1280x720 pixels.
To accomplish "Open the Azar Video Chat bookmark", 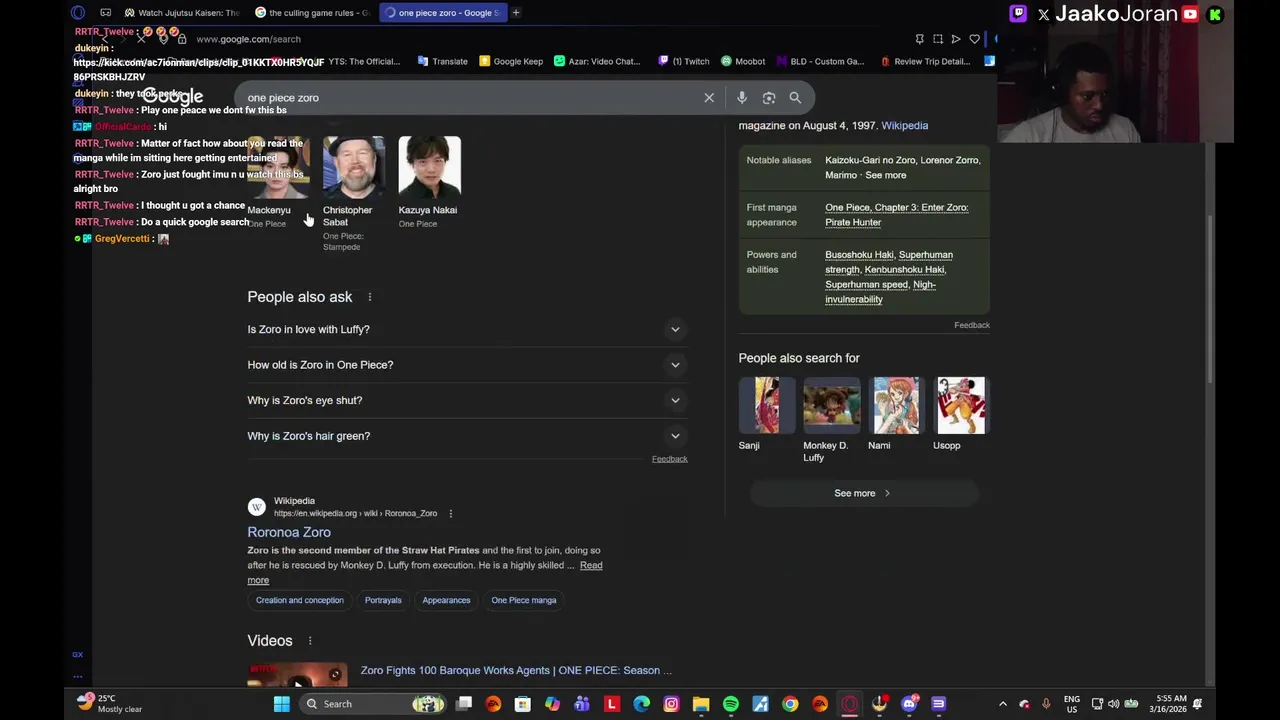I will 597,61.
